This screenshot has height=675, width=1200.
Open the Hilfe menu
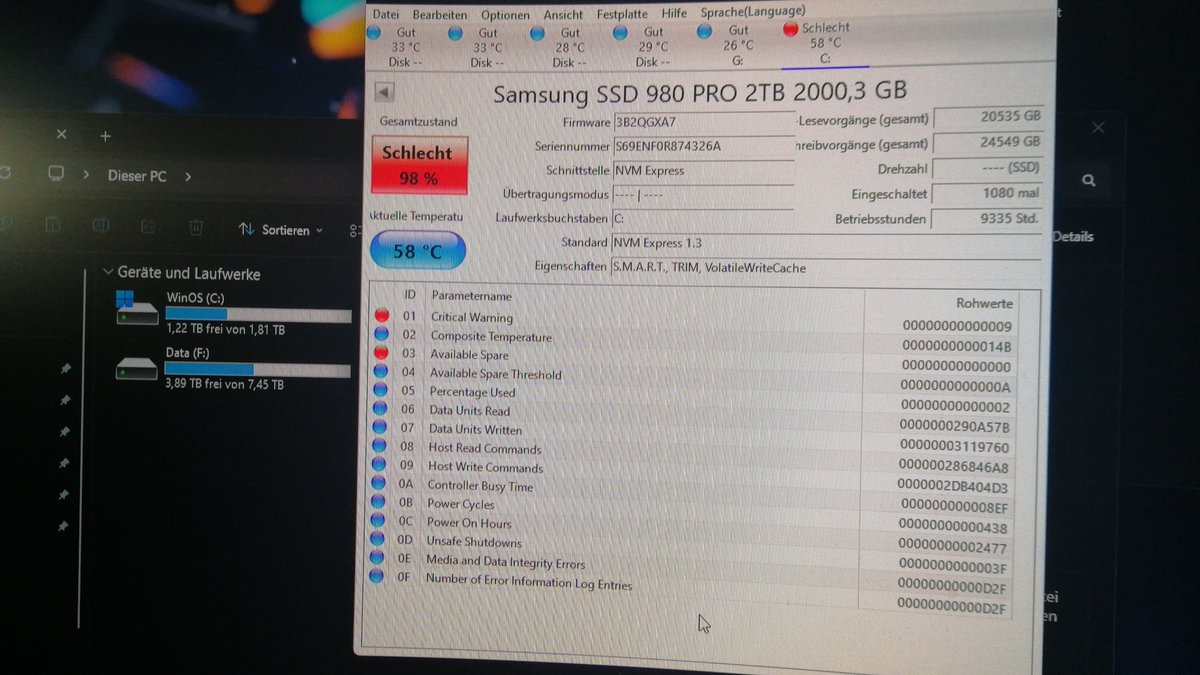pyautogui.click(x=674, y=14)
